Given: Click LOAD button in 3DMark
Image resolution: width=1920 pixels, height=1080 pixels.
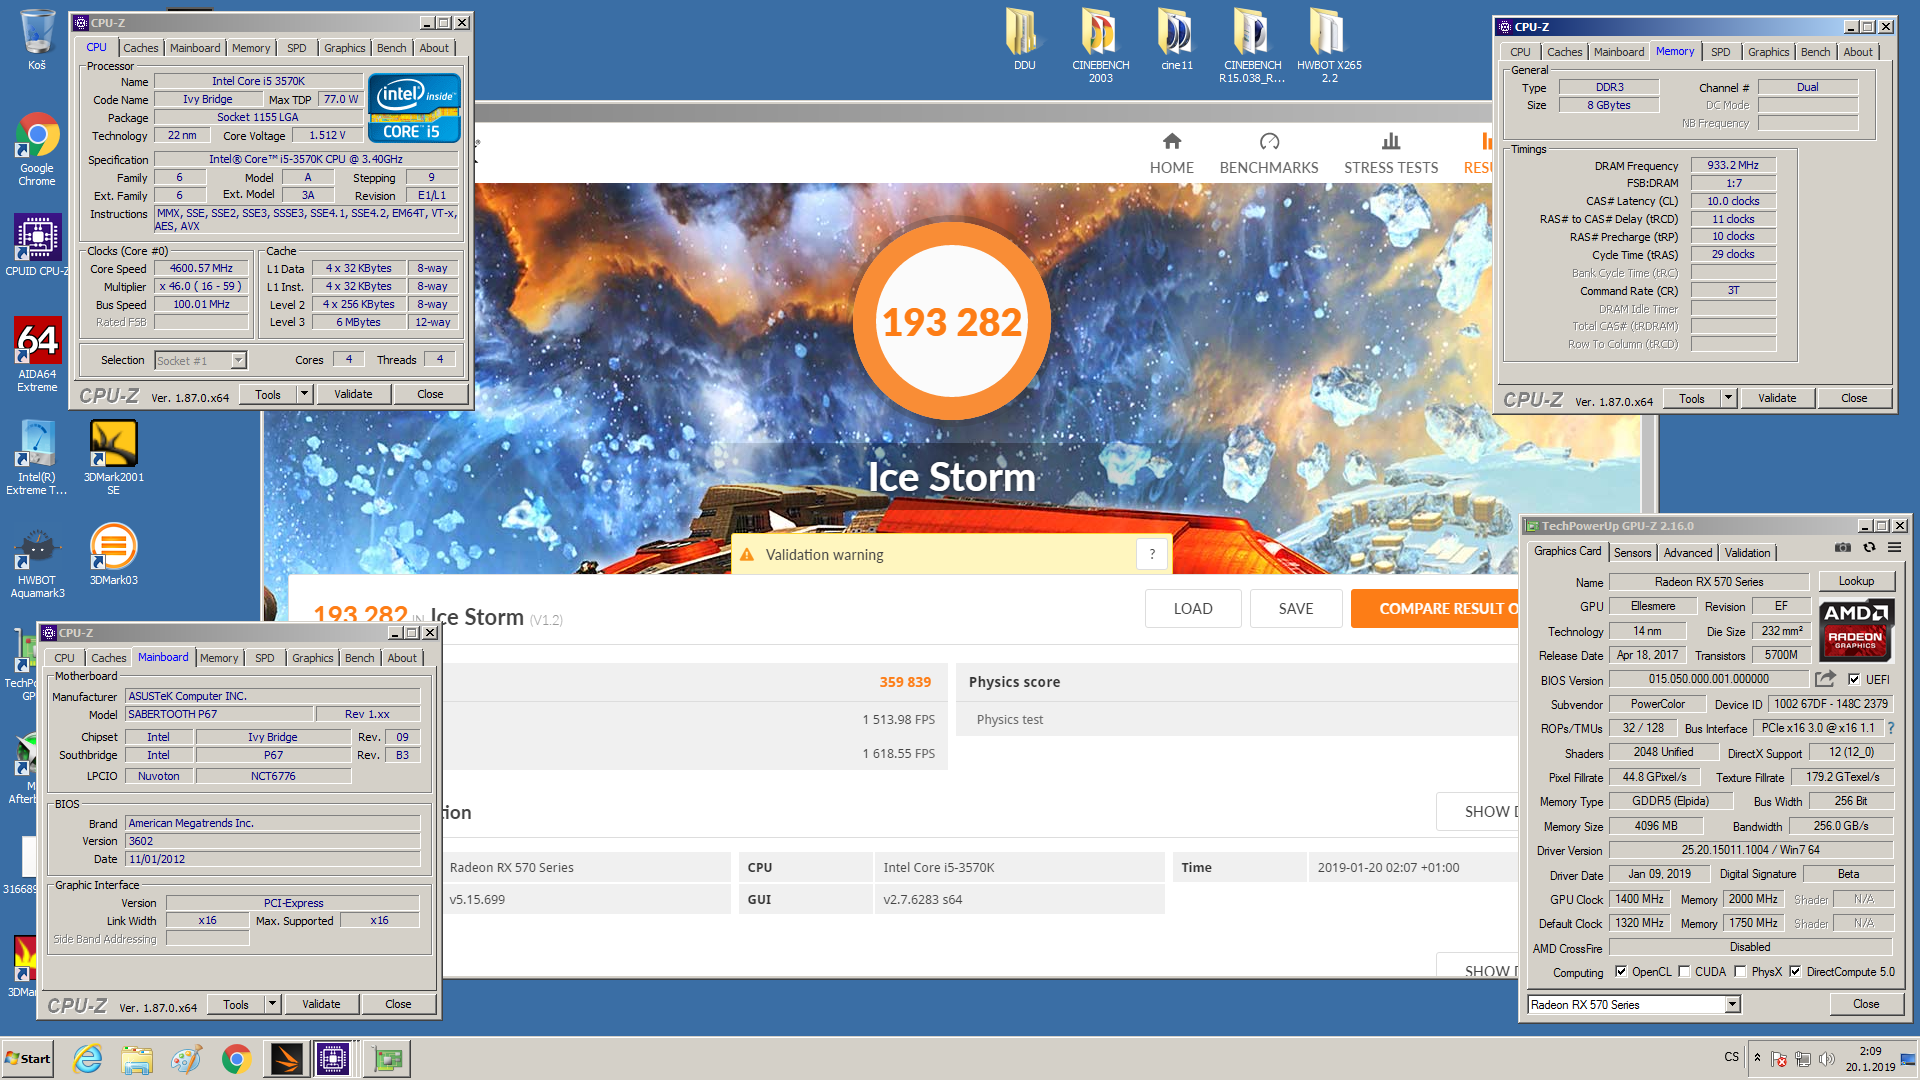Looking at the screenshot, I should coord(1193,608).
